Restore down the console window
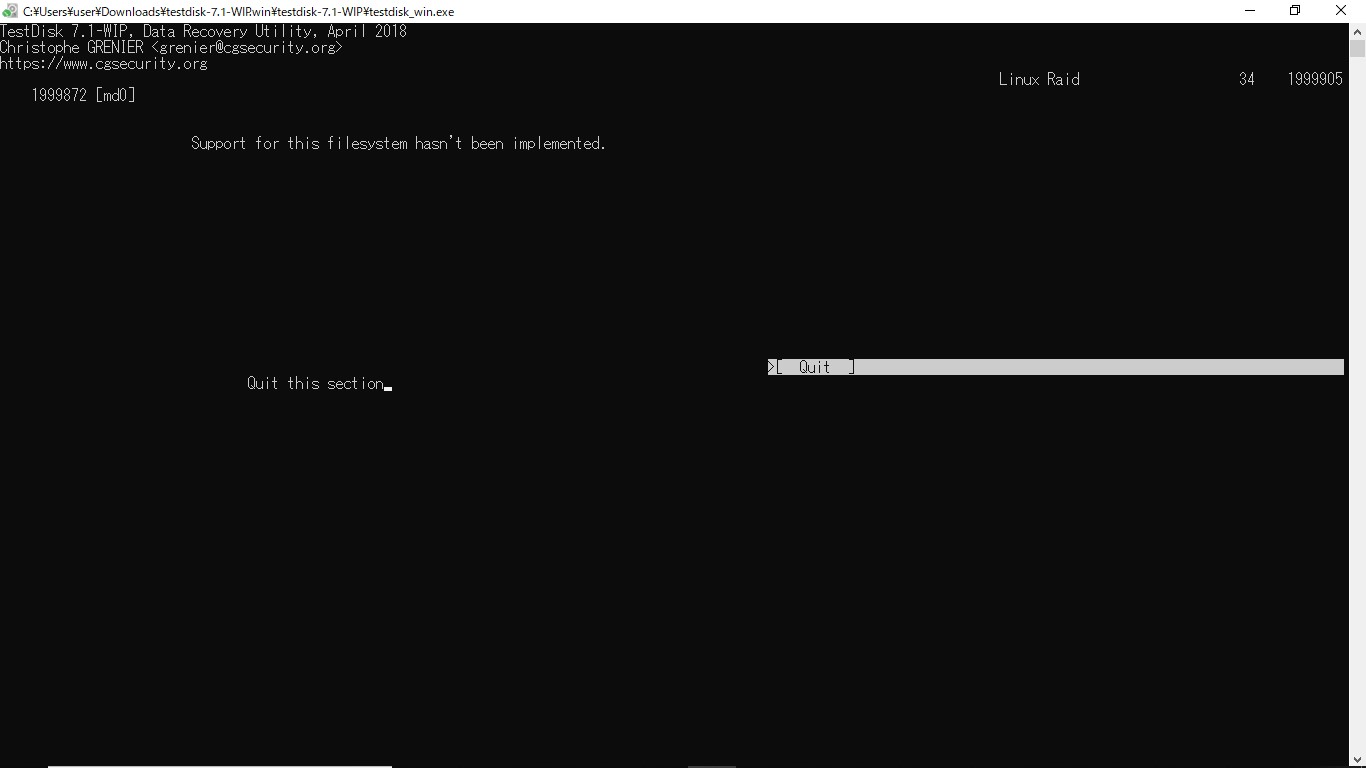The image size is (1366, 768). pyautogui.click(x=1295, y=11)
